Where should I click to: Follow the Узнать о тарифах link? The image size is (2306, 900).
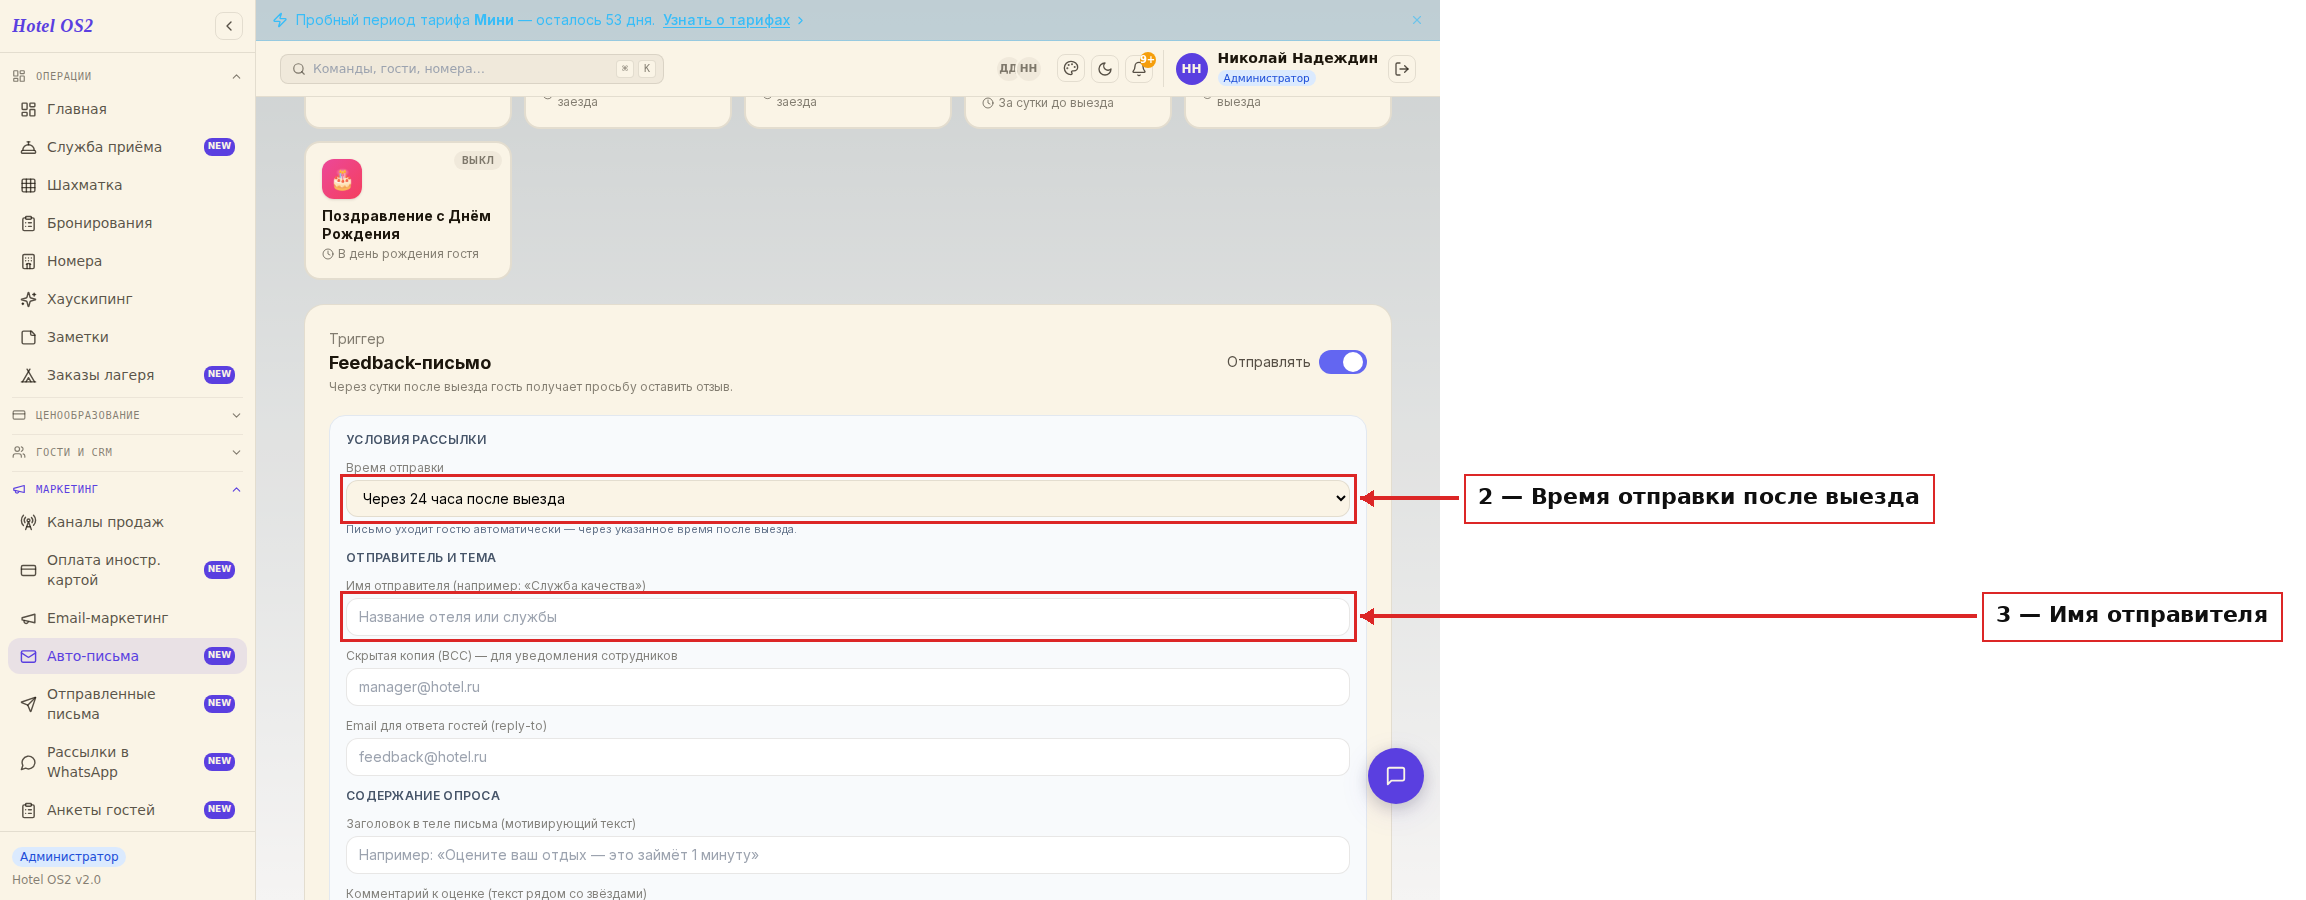click(727, 20)
